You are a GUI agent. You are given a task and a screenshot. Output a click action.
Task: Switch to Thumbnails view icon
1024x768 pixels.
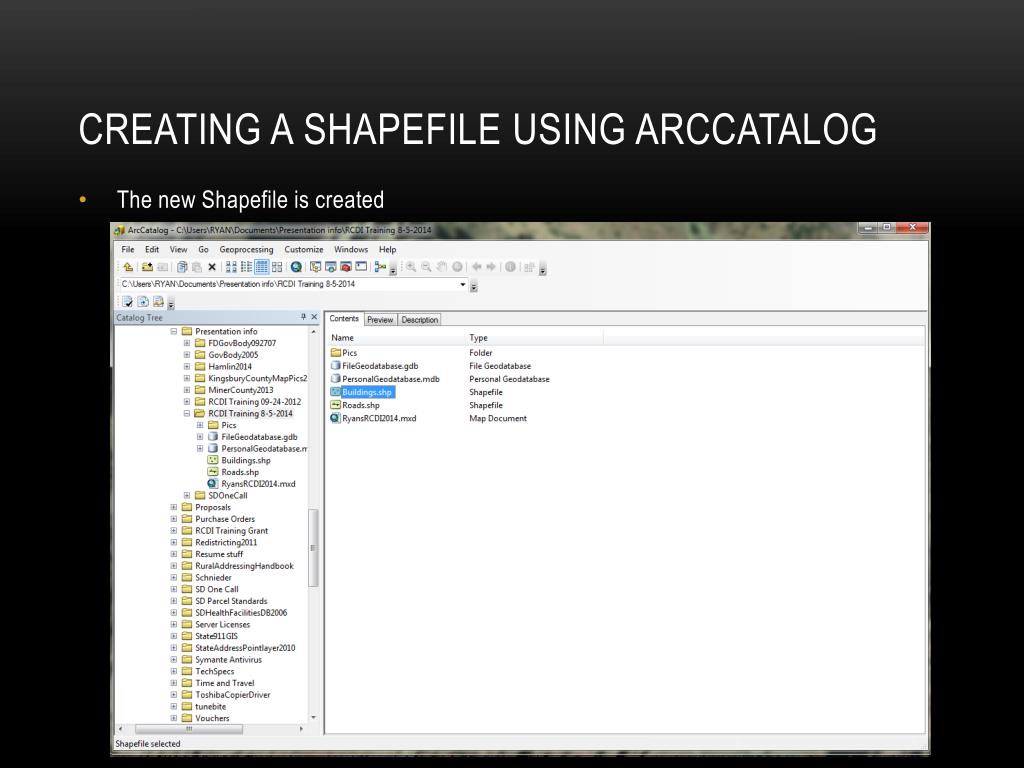click(277, 266)
